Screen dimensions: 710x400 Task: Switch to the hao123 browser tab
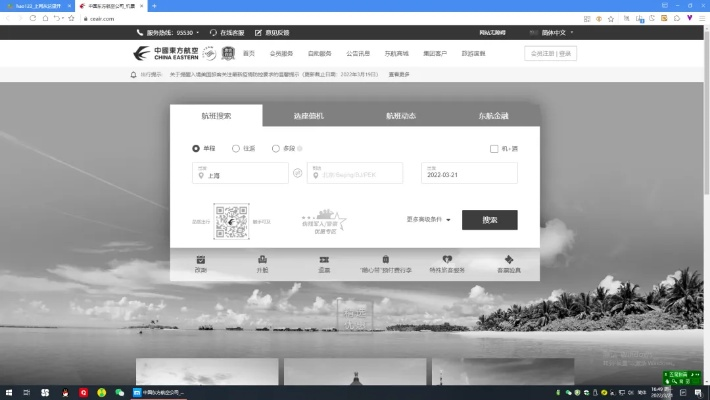coord(38,6)
